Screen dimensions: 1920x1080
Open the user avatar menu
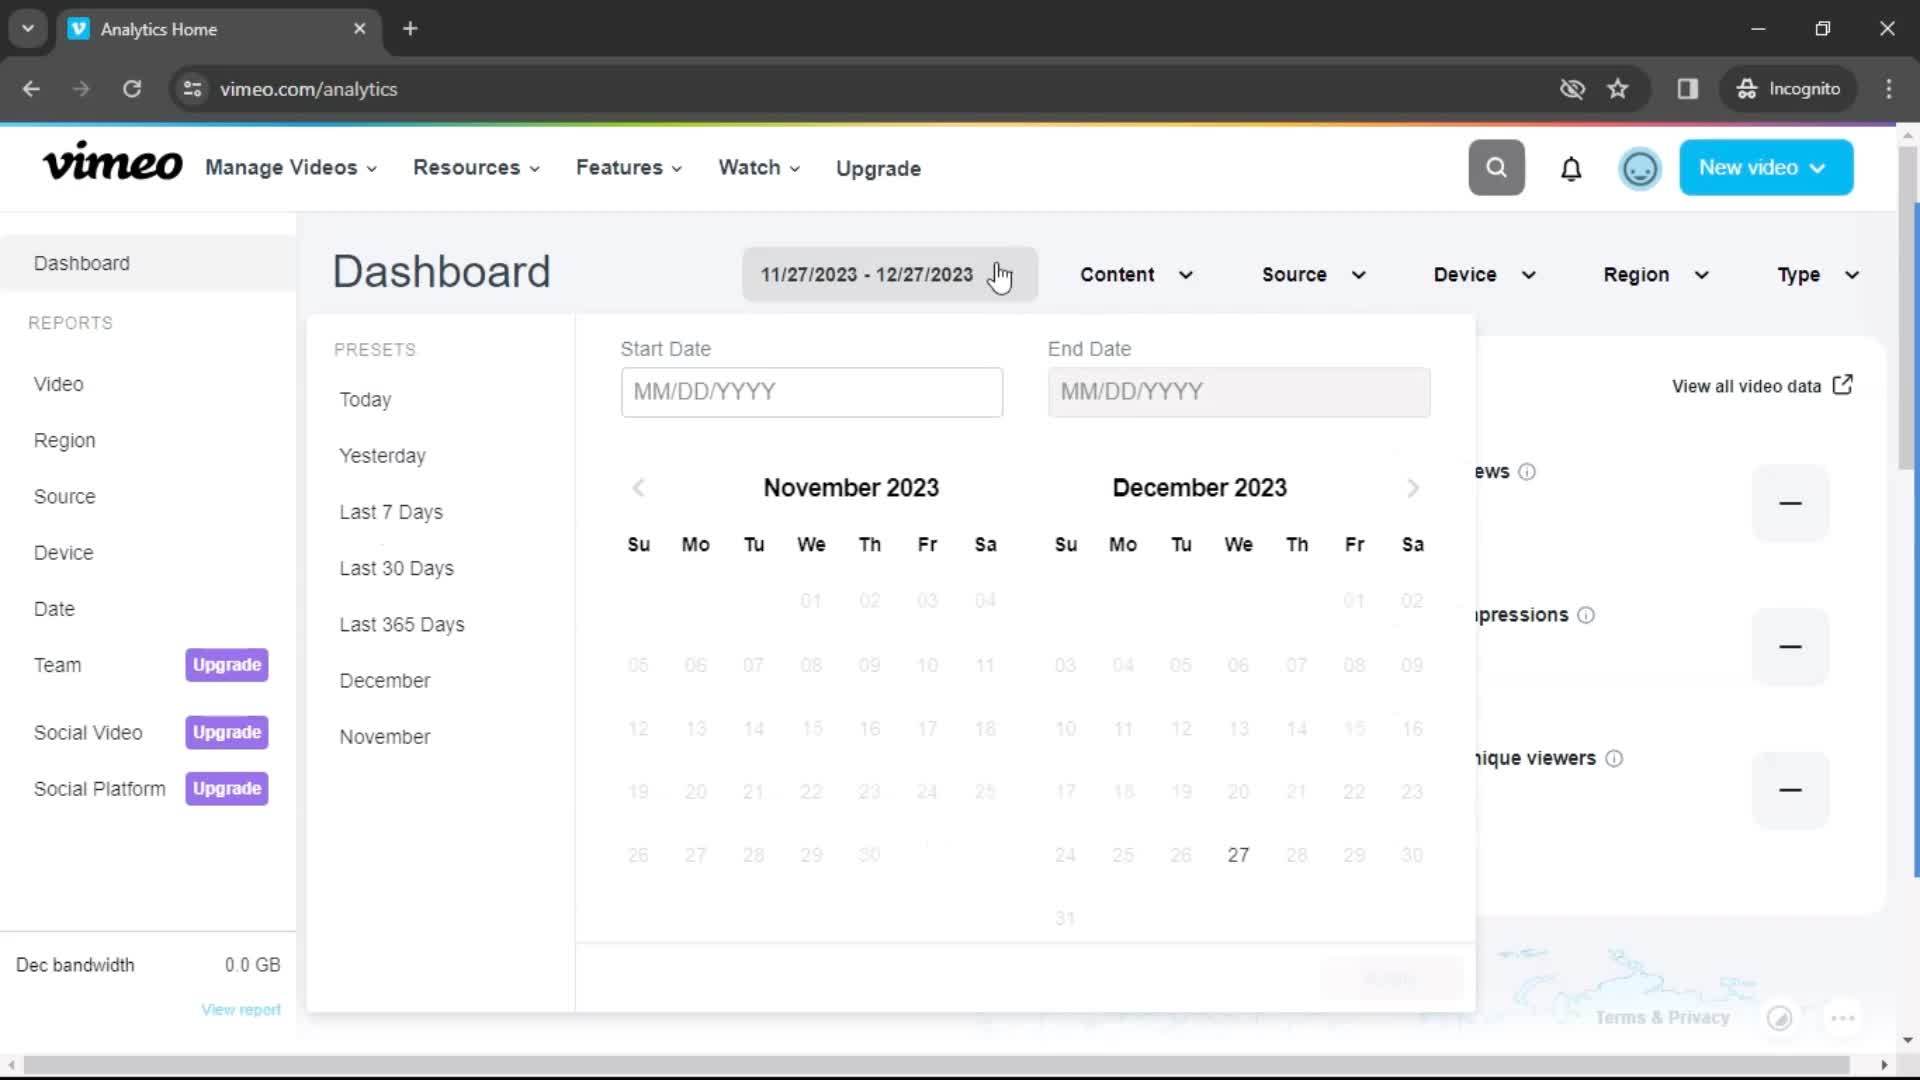coord(1640,169)
